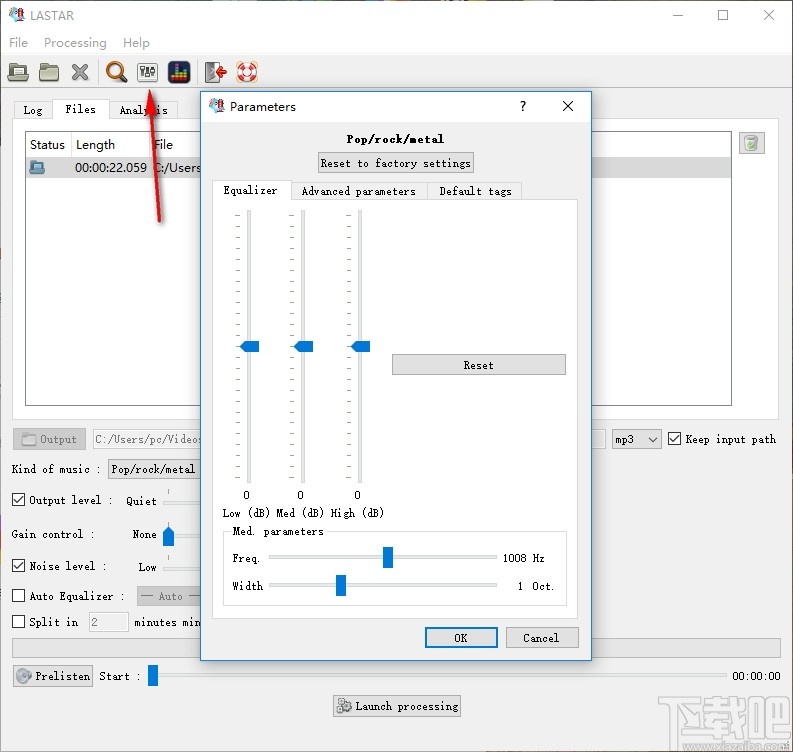Click the output path text field
Screen dimensions: 793x752
coord(147,439)
